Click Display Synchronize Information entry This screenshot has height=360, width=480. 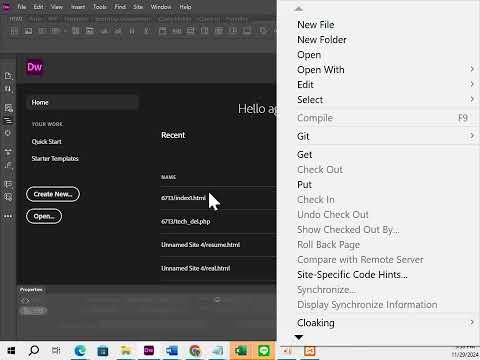367,305
